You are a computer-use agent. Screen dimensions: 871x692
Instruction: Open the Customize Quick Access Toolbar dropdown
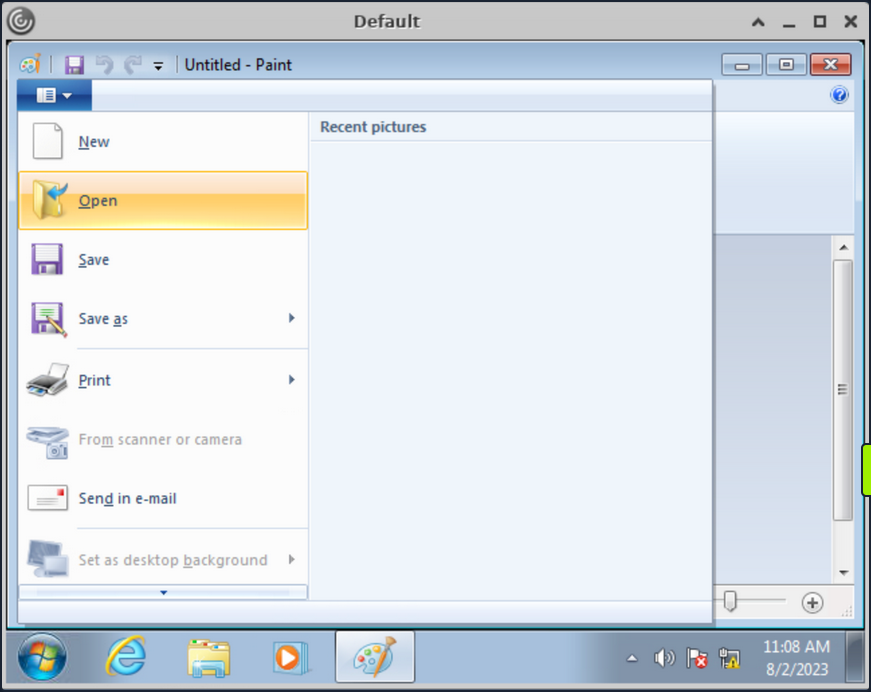[x=157, y=64]
